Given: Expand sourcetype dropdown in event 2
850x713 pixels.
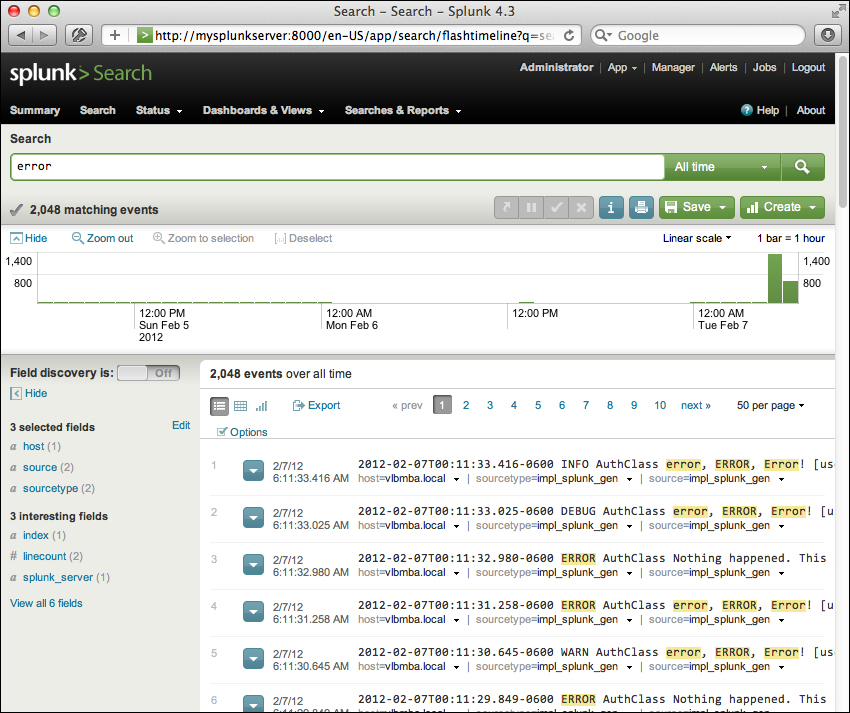Looking at the screenshot, I should click(x=629, y=526).
